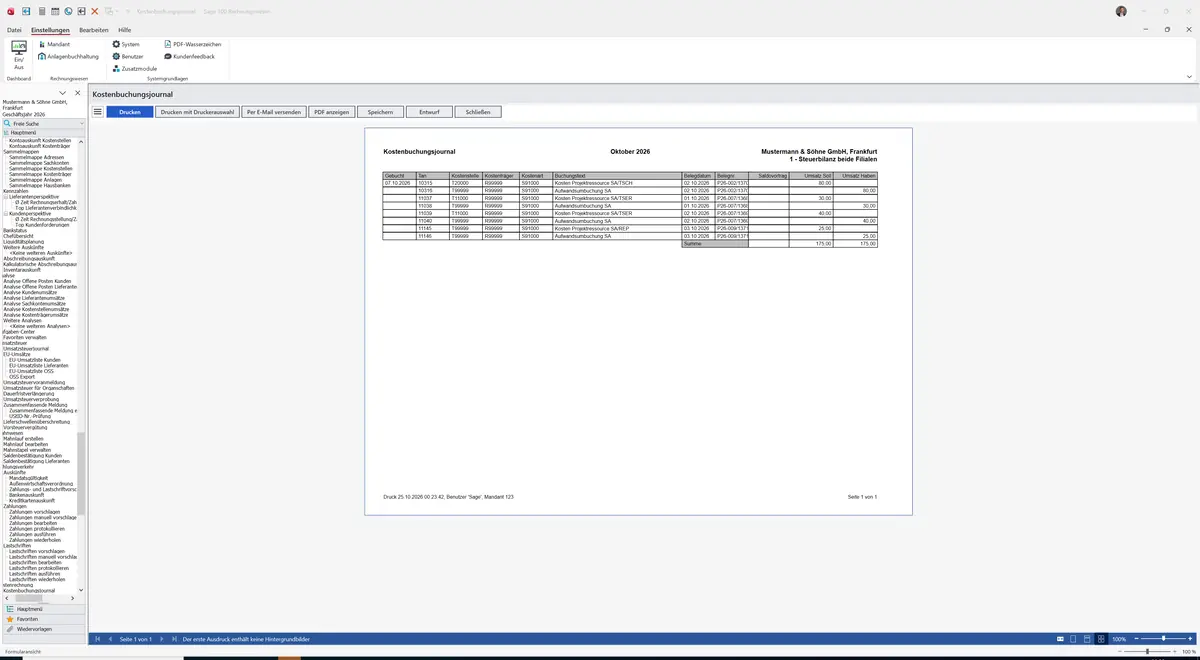Adjust the bottom window zoom slider
Screen dimensions: 1200x660
tap(1146, 651)
